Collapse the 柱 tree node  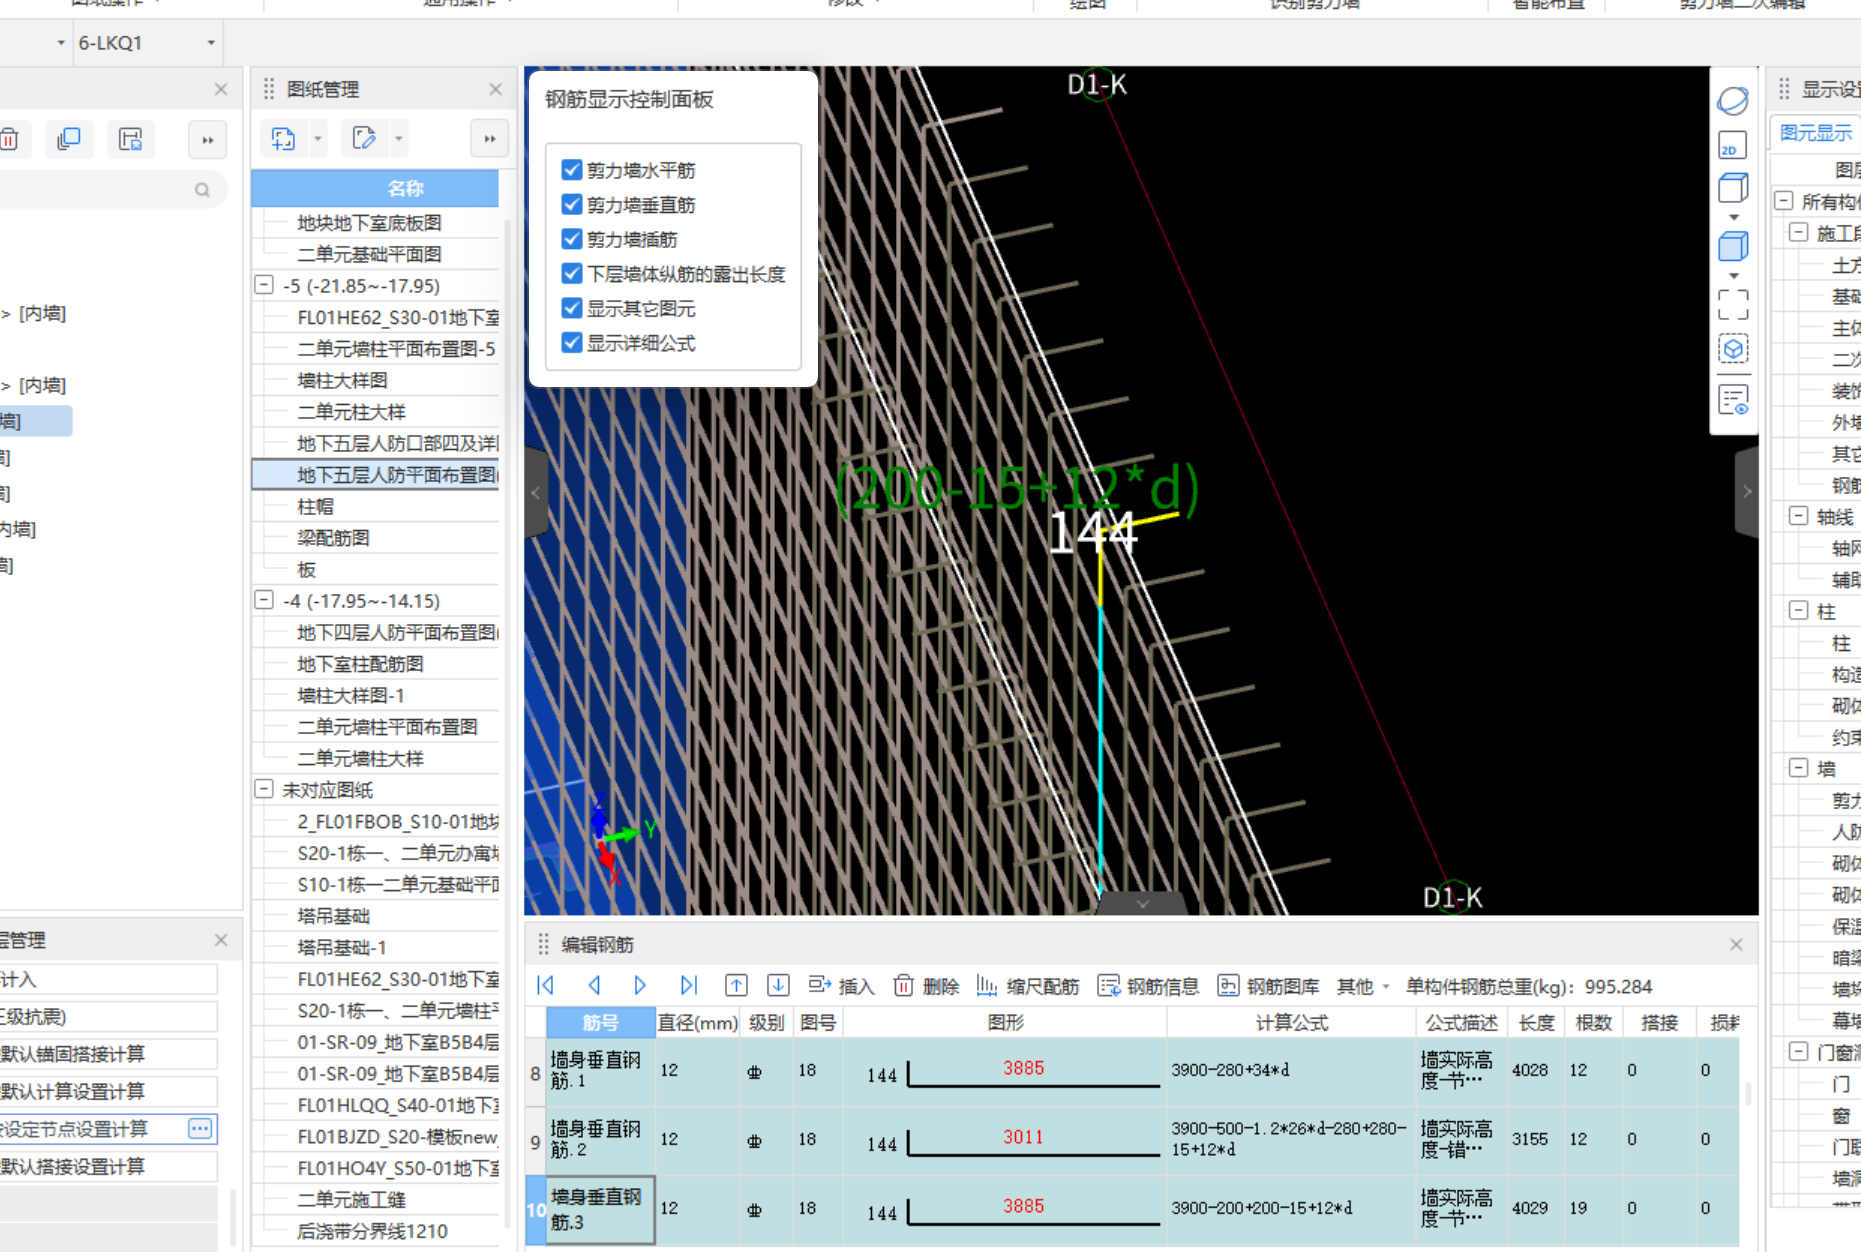click(x=1798, y=610)
